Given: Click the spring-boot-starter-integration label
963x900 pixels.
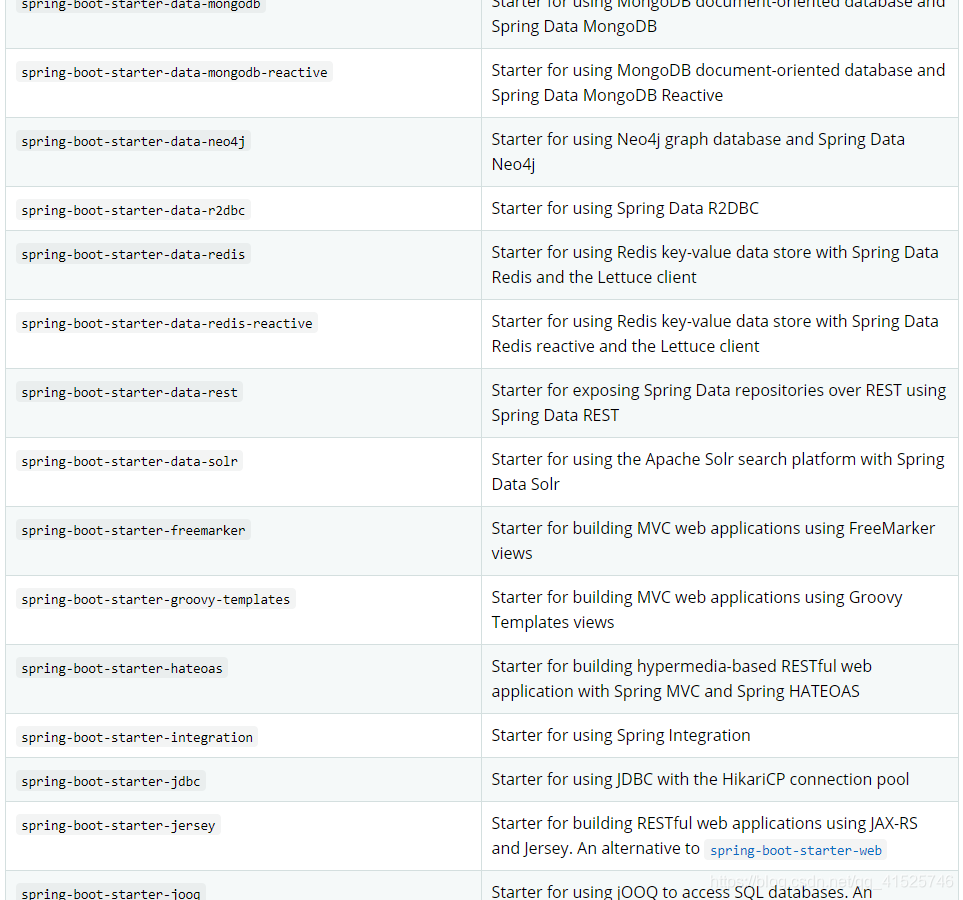Looking at the screenshot, I should click(x=137, y=736).
